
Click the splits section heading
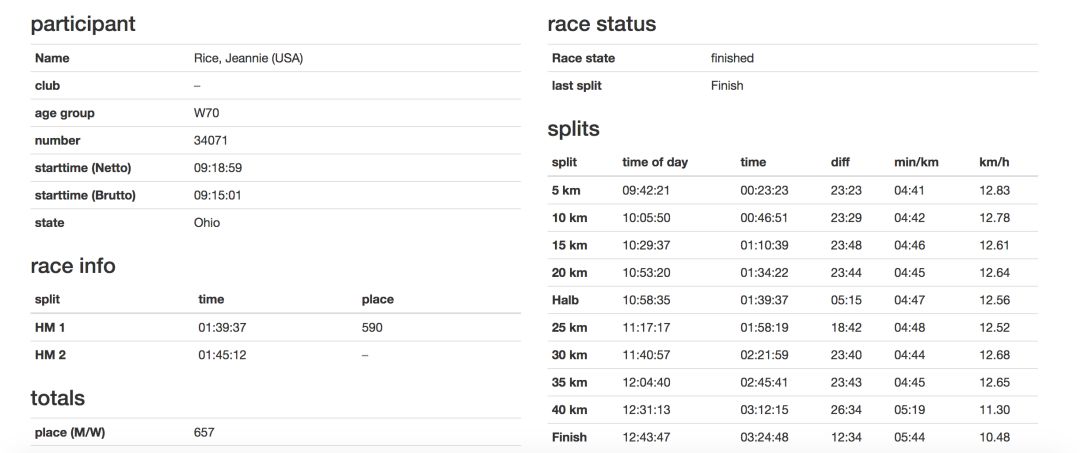coord(574,129)
